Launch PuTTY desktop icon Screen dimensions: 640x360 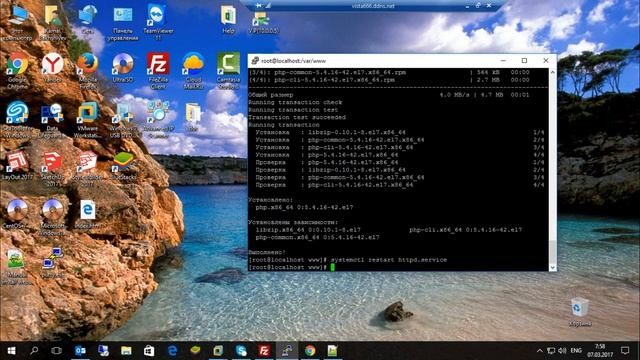[52, 263]
